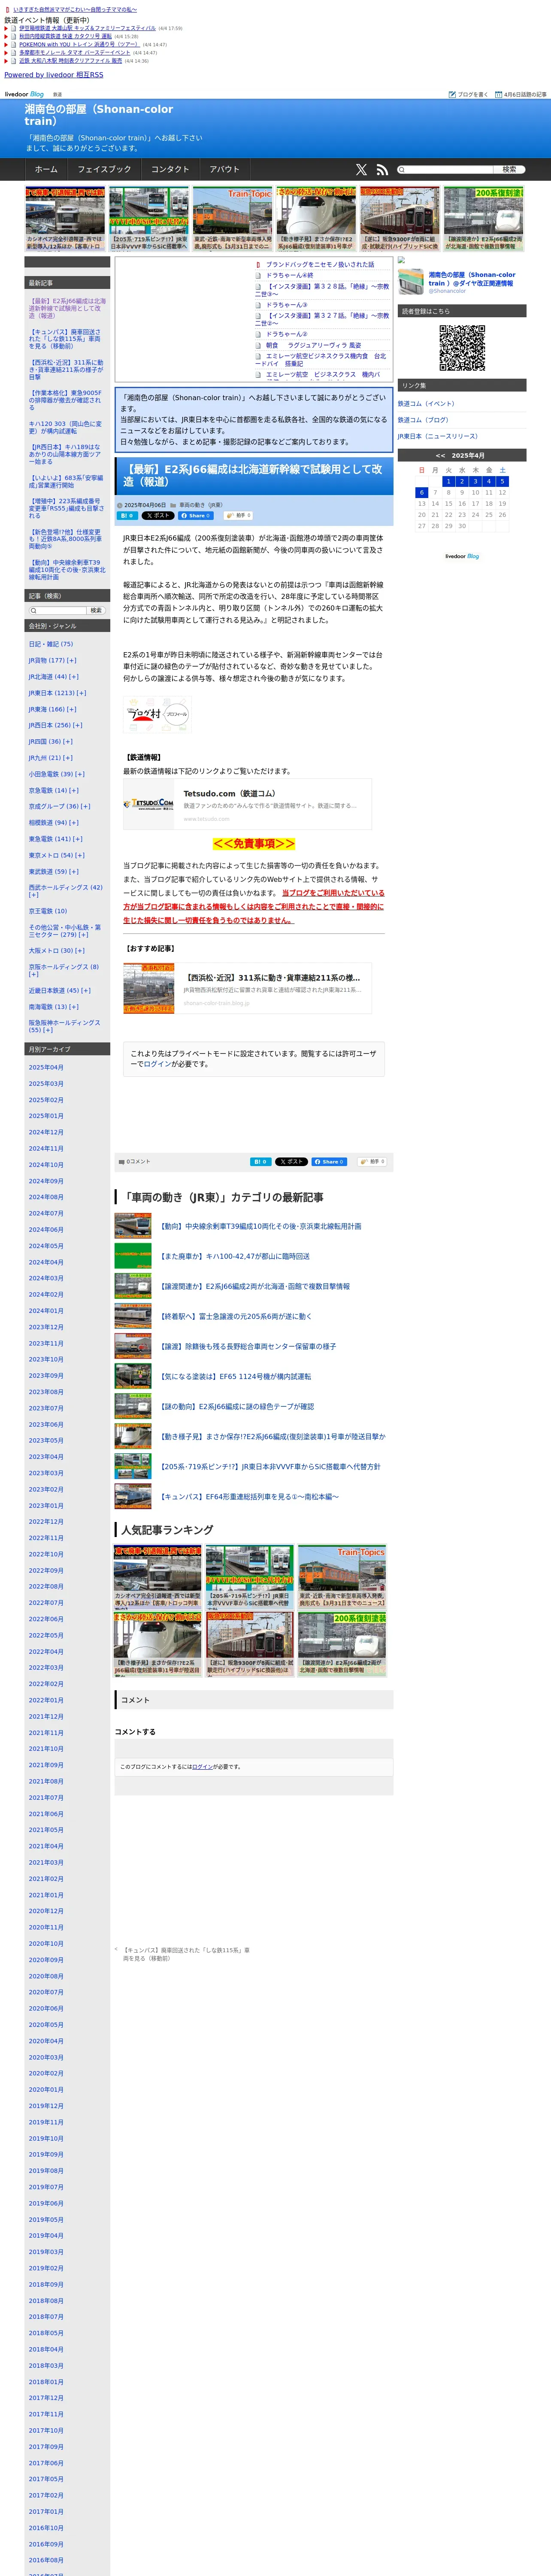Open the RSS feed icon in navbar

point(382,170)
